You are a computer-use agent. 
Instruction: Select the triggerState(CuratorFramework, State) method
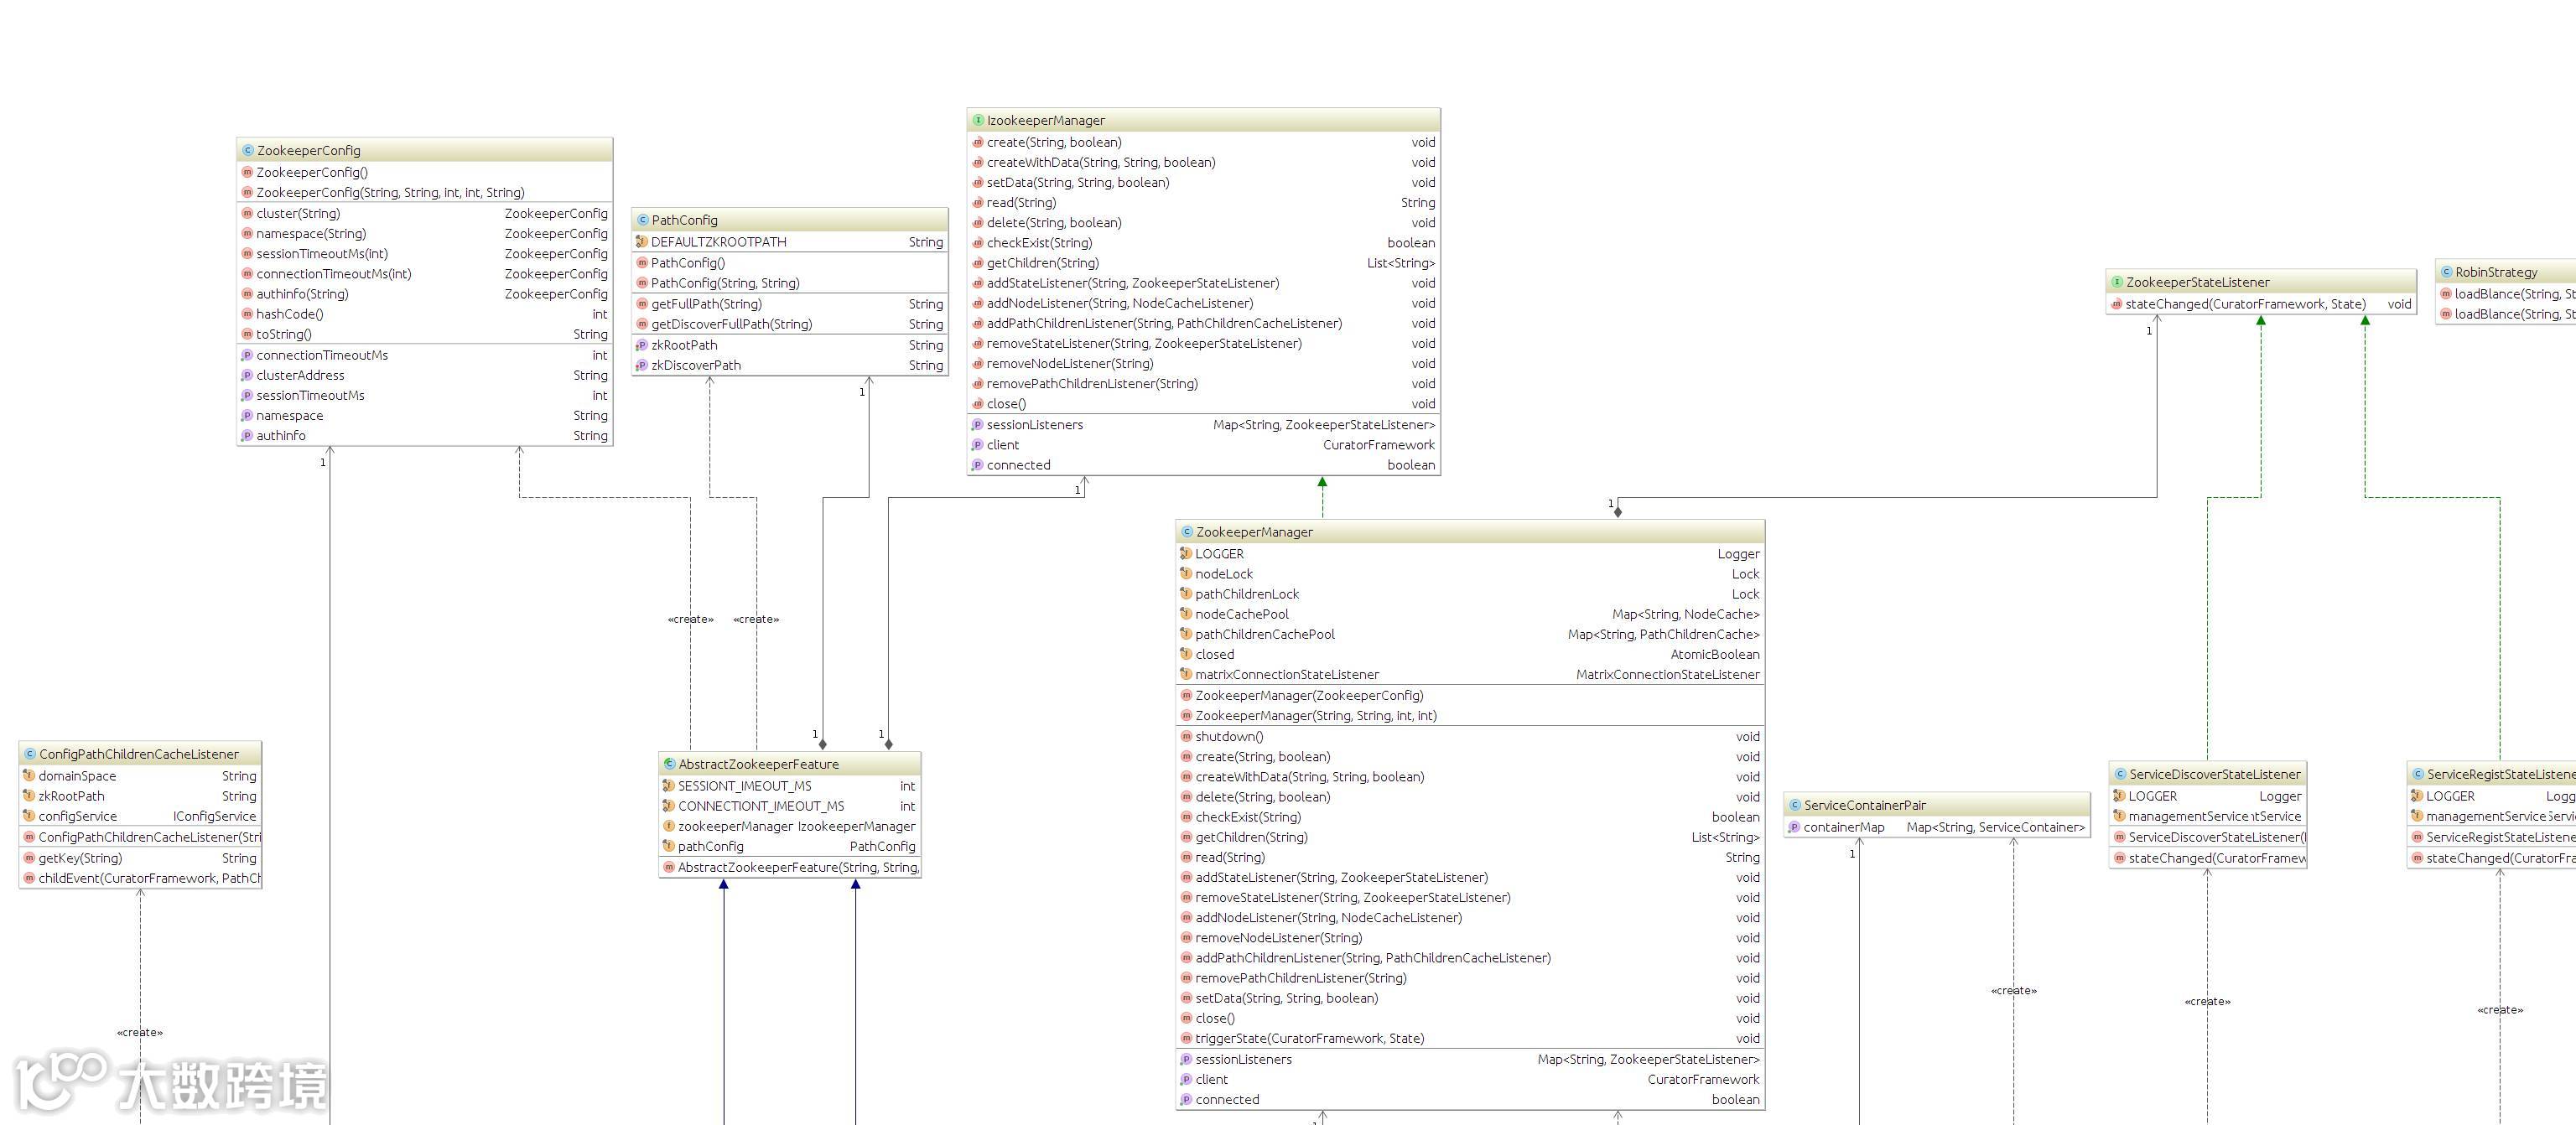[x=1309, y=1039]
